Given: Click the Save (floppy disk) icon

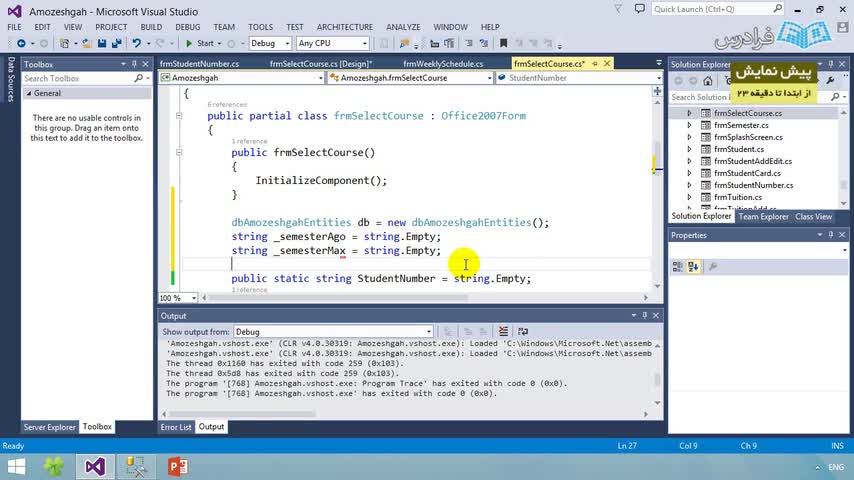Looking at the screenshot, I should pos(102,43).
